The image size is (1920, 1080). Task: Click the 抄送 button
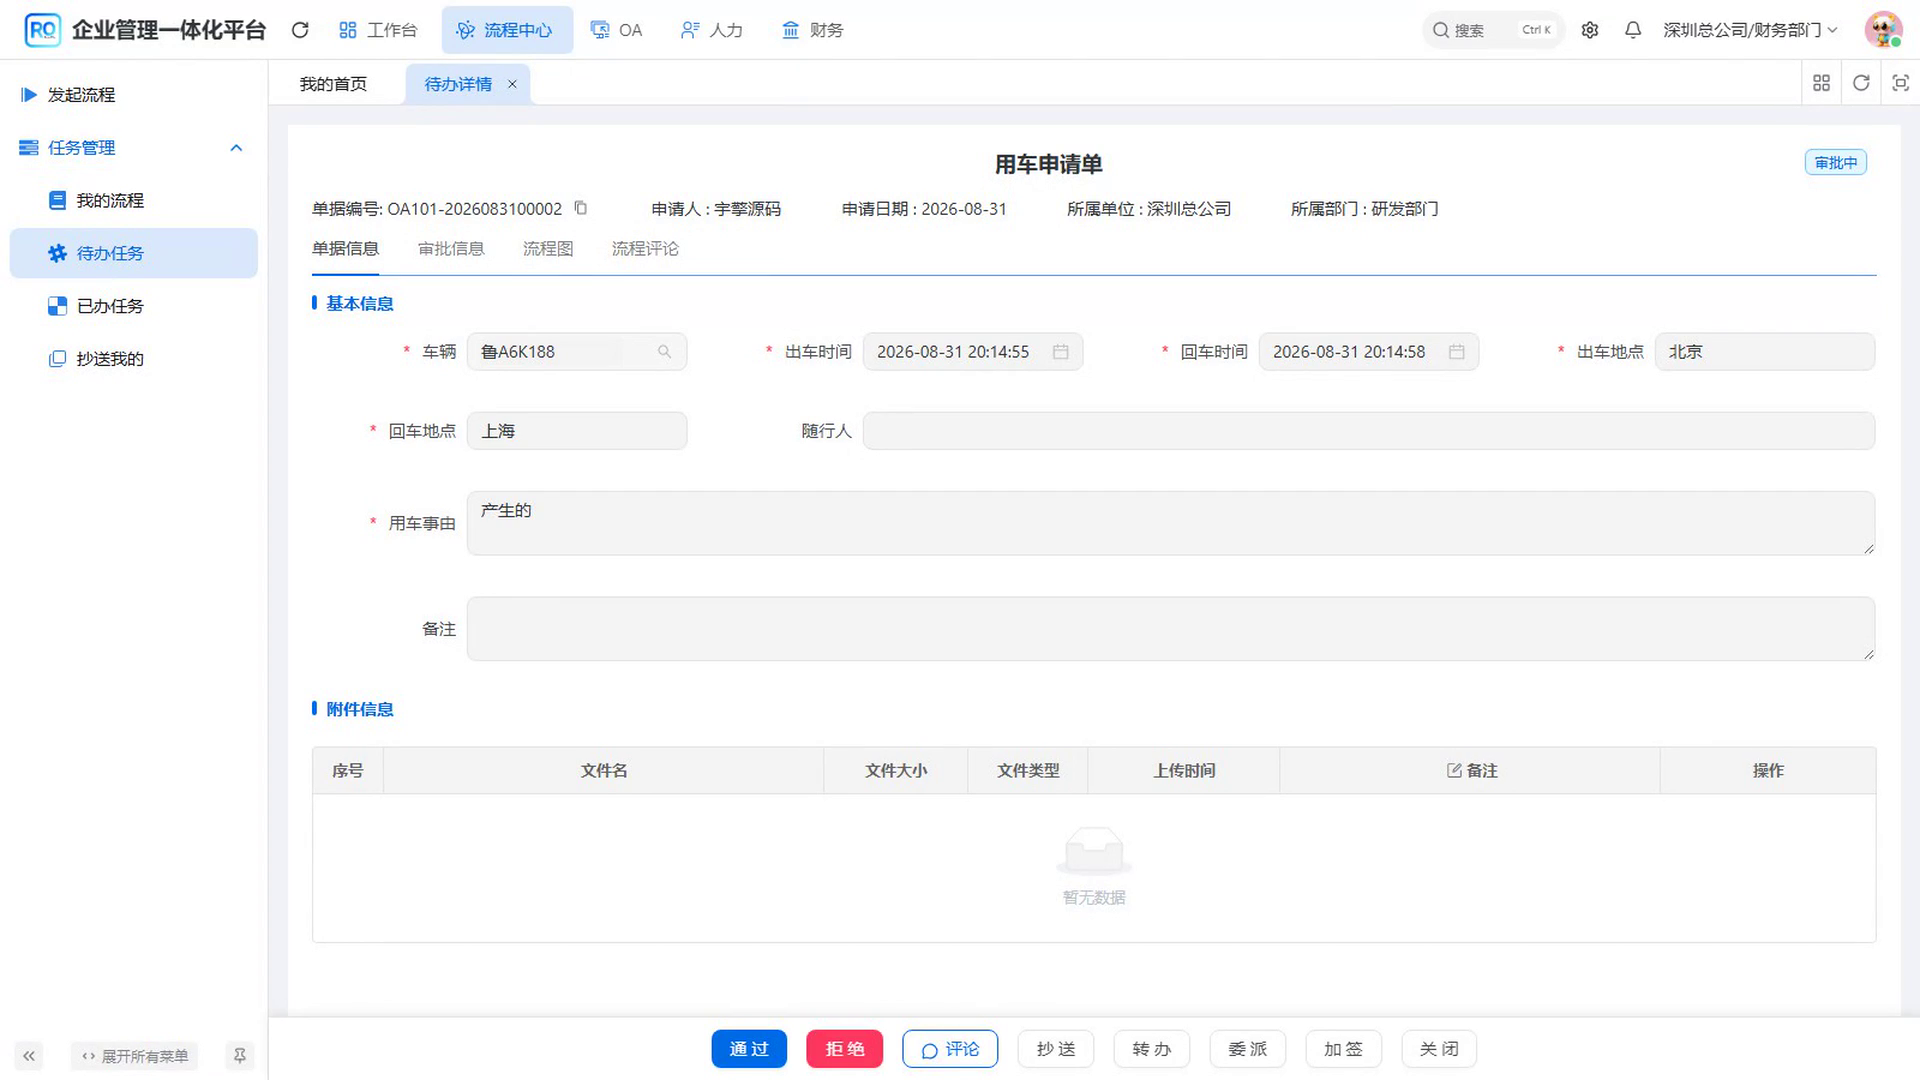coord(1056,1049)
